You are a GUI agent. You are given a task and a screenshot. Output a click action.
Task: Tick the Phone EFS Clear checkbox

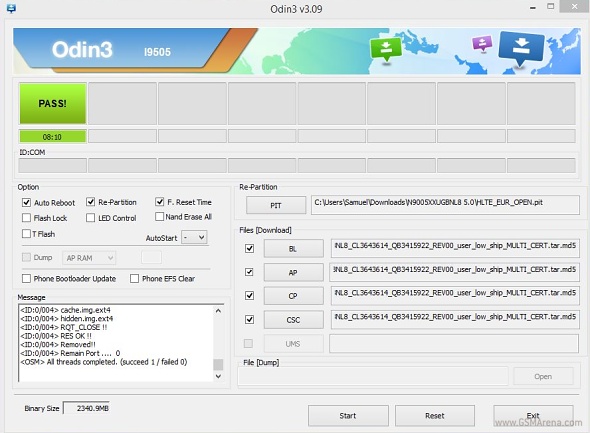(x=134, y=278)
